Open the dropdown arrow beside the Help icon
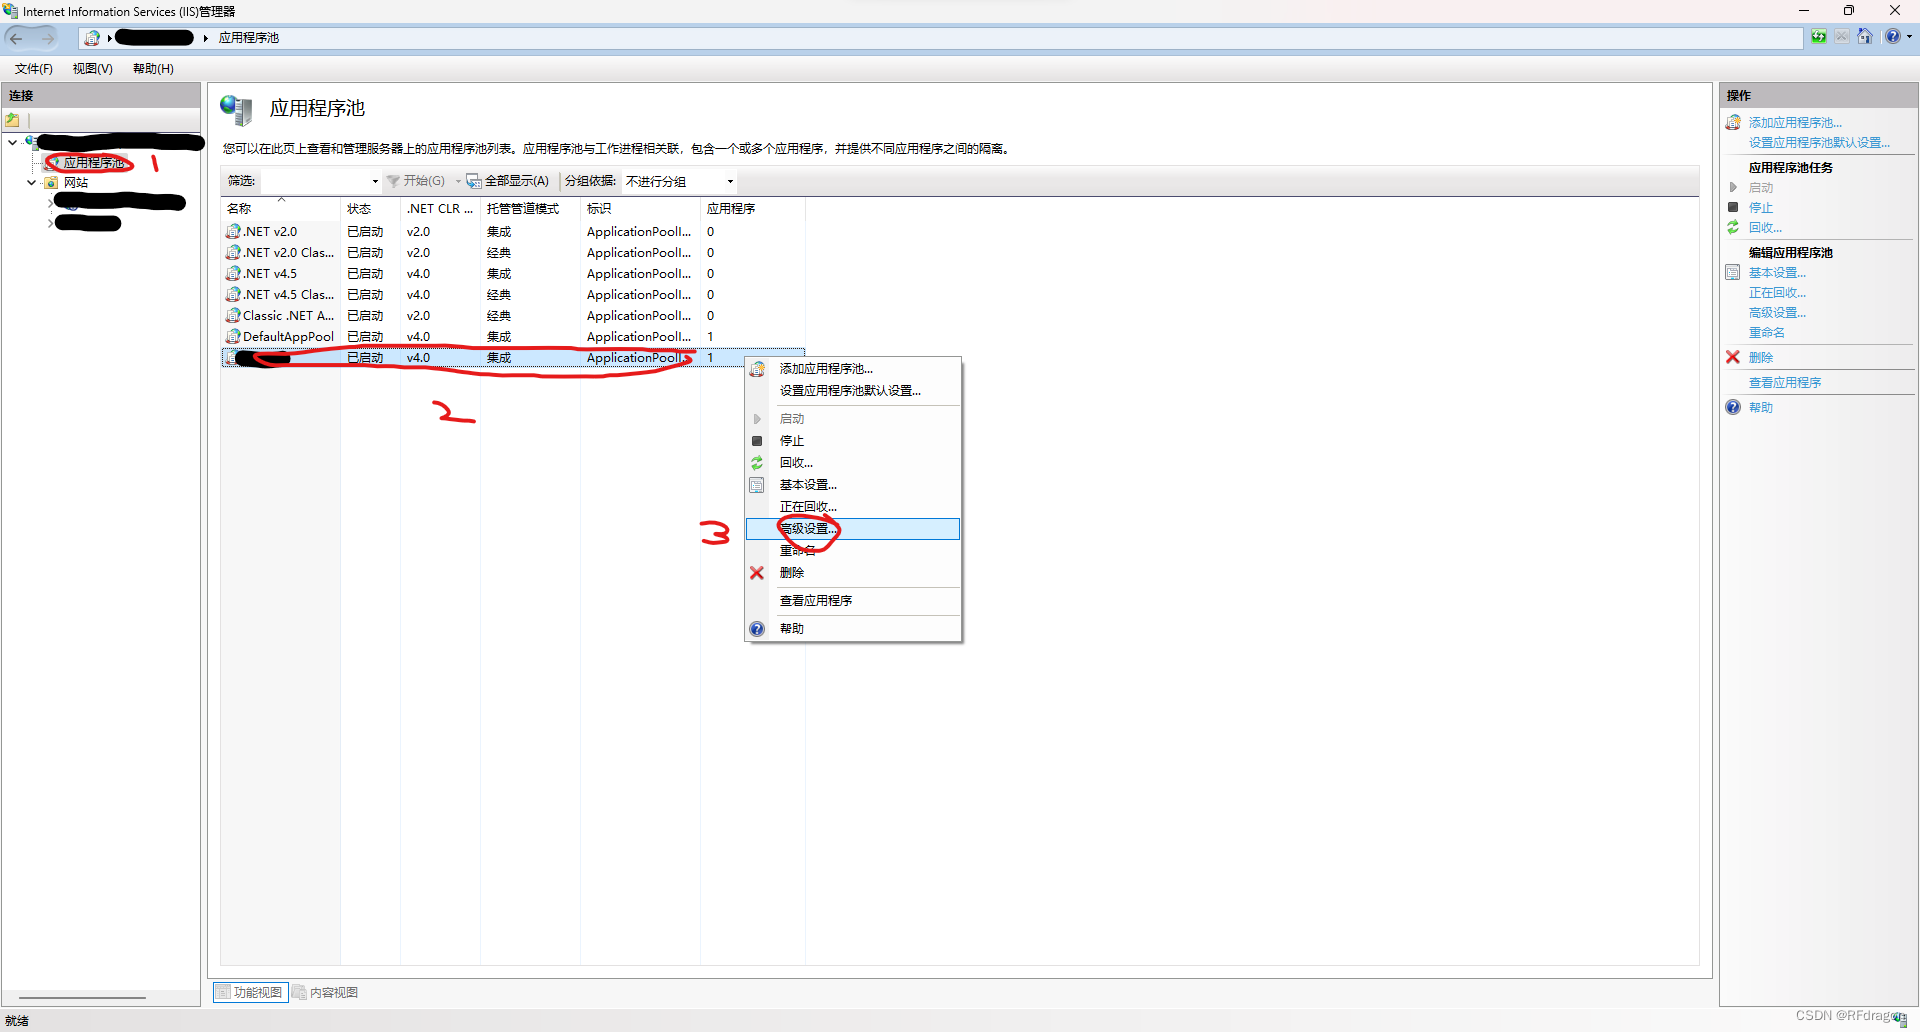The height and width of the screenshot is (1032, 1920). pyautogui.click(x=1909, y=37)
